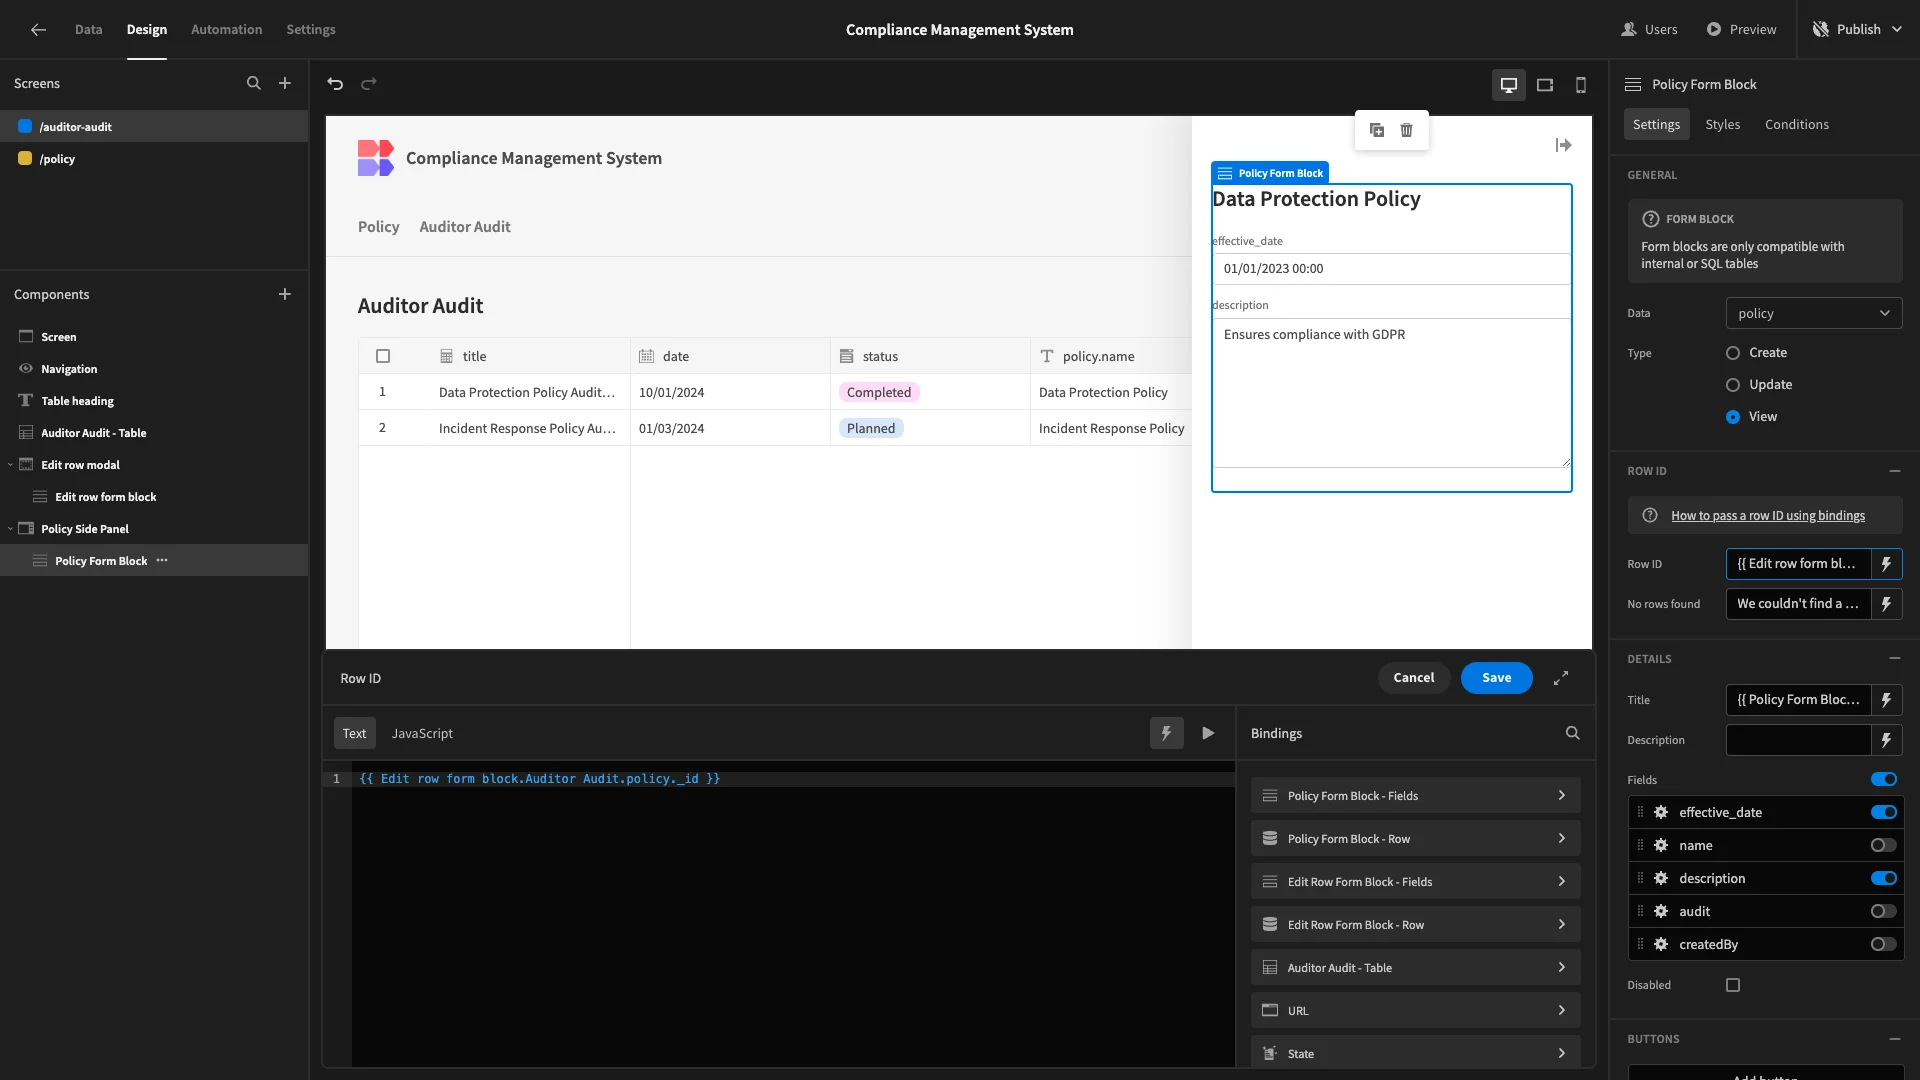1920x1080 pixels.
Task: Switch to tablet preview mode
Action: click(x=1545, y=85)
